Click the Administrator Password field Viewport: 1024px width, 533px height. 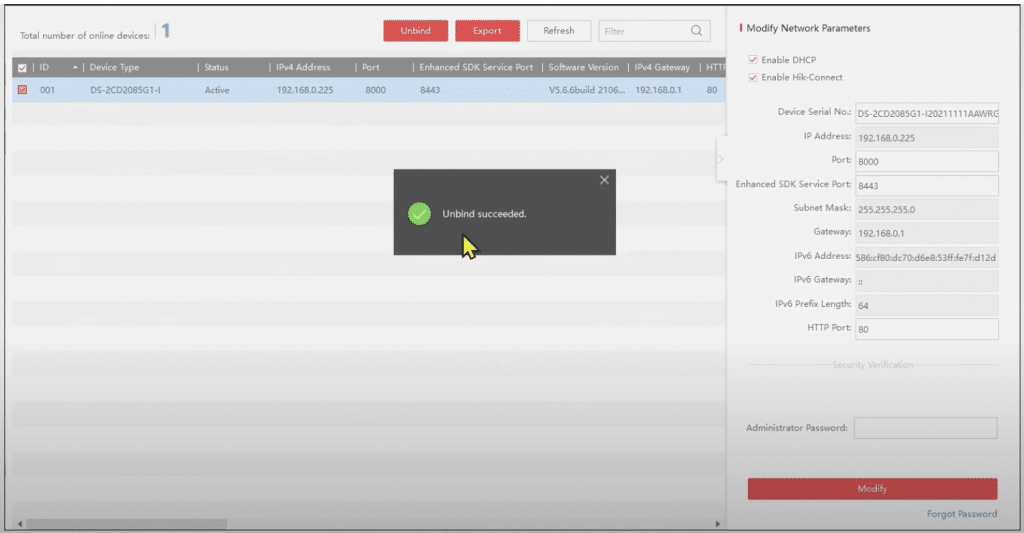pos(925,428)
